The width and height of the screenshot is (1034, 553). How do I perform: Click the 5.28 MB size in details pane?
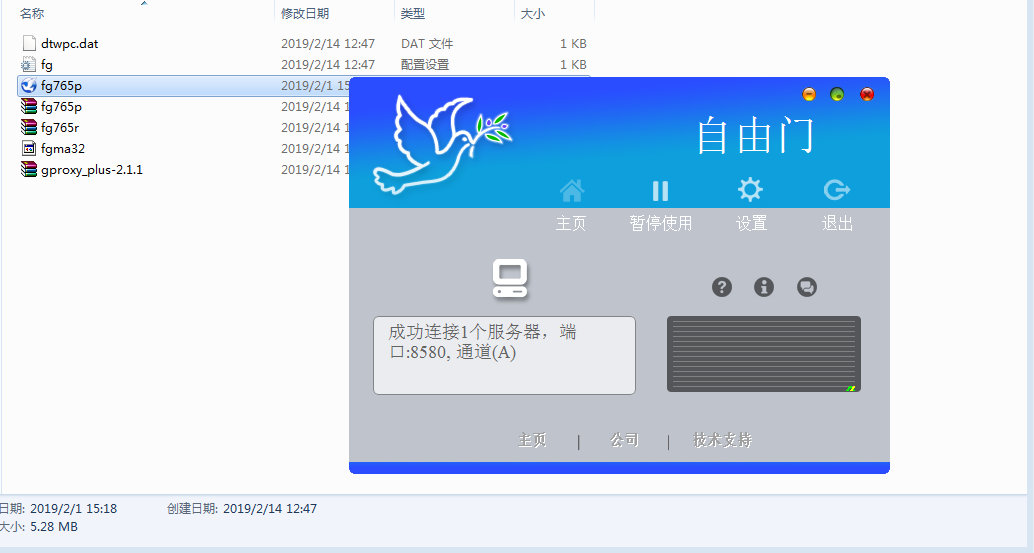[53, 527]
